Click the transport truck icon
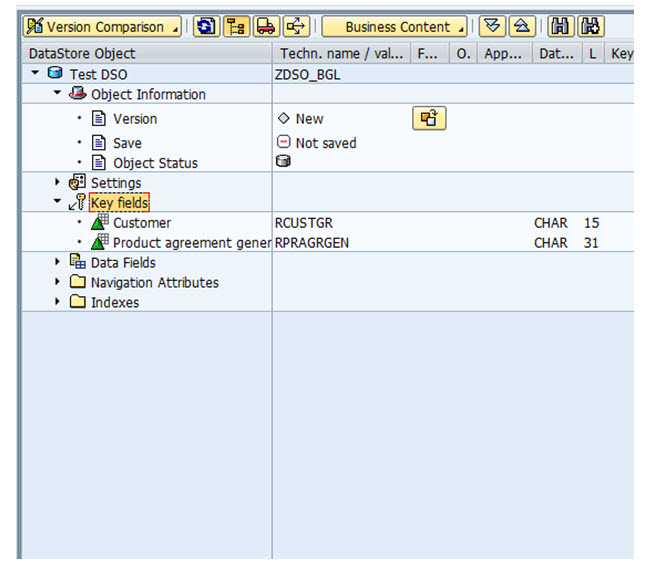Image resolution: width=663 pixels, height=575 pixels. [x=266, y=27]
